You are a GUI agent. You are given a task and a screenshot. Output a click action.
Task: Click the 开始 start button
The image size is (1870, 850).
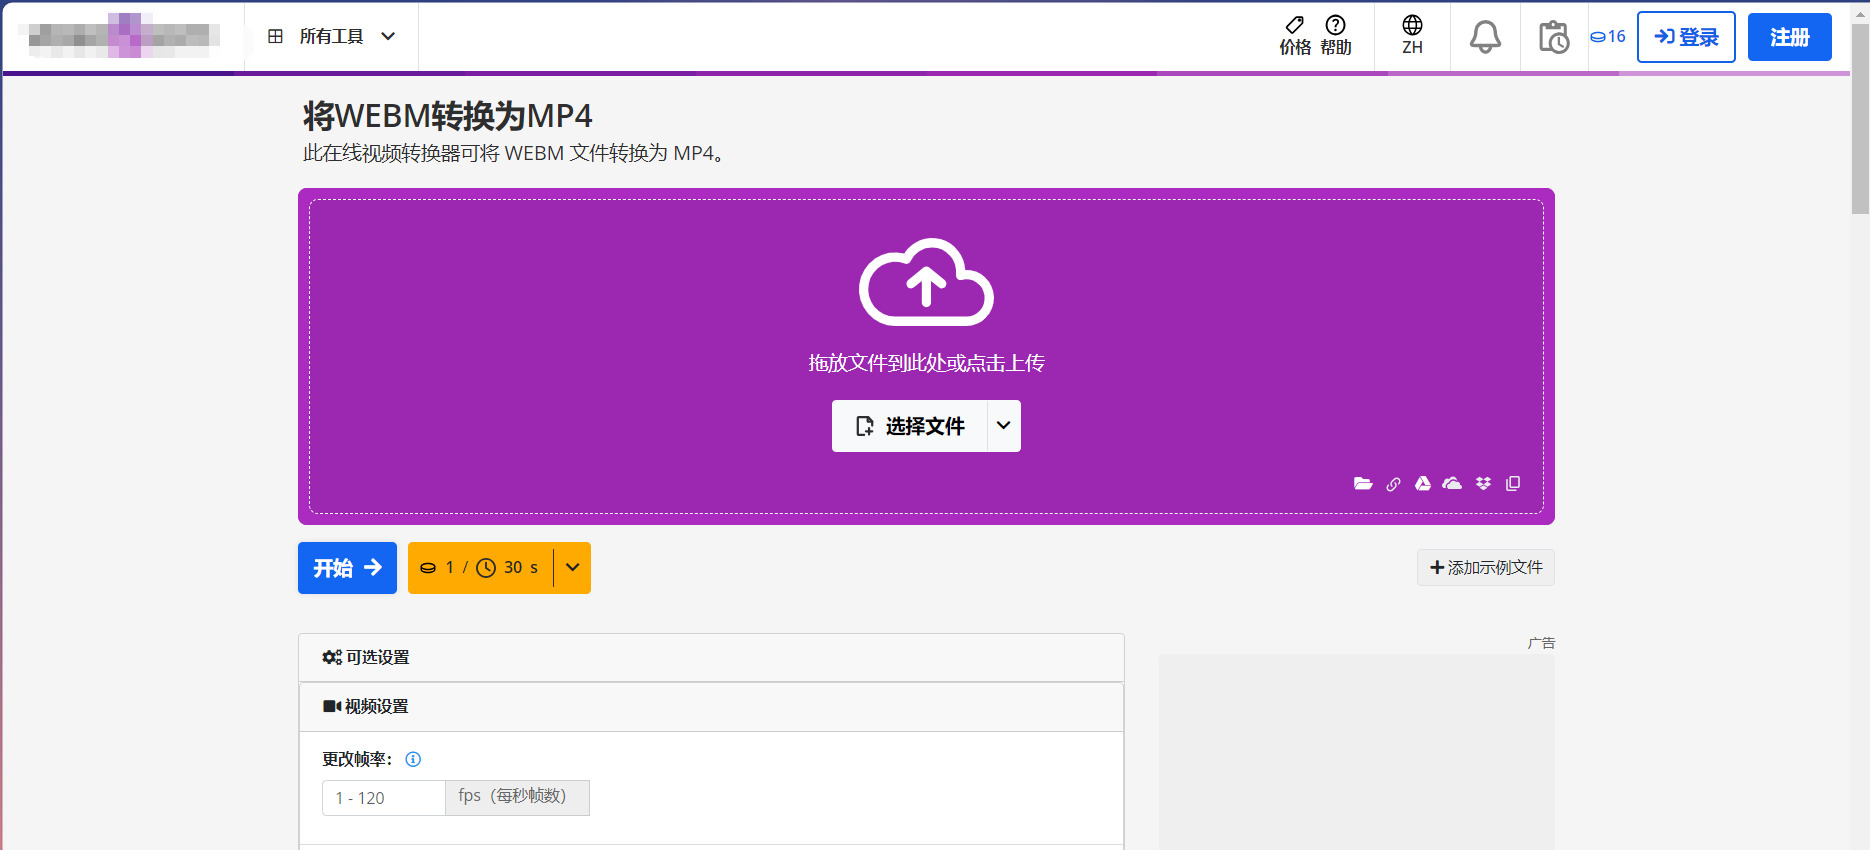click(347, 568)
